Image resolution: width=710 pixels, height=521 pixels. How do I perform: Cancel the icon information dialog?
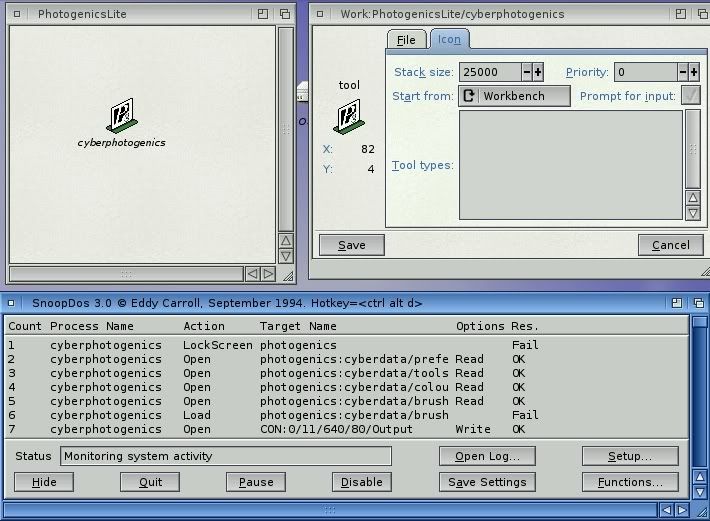point(670,245)
